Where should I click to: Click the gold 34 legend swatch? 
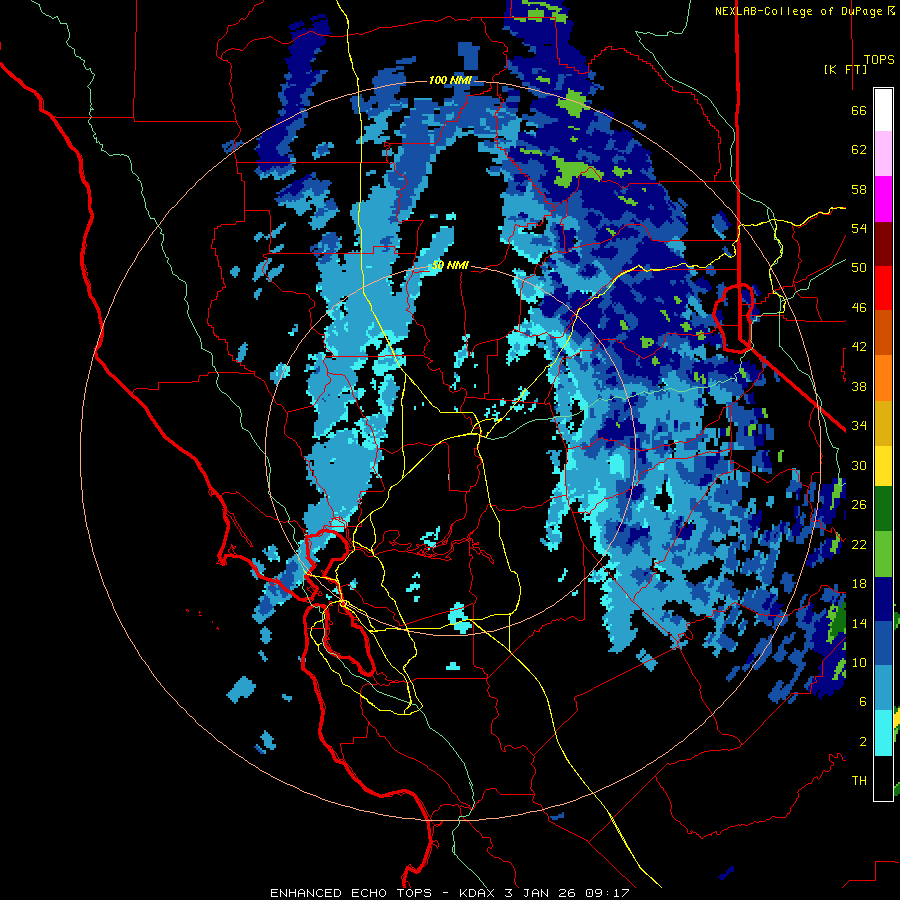coord(883,423)
